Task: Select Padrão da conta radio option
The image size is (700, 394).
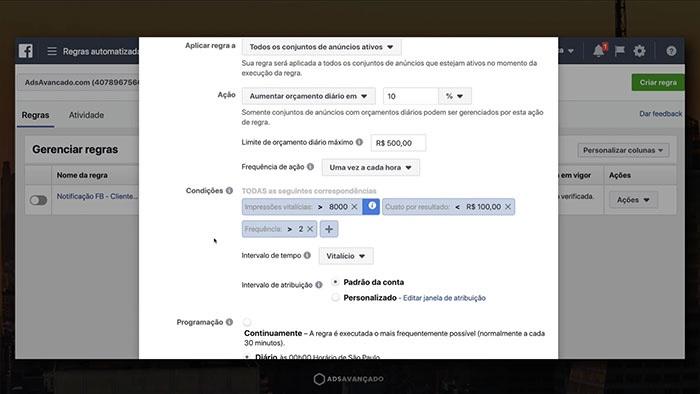Action: click(335, 282)
